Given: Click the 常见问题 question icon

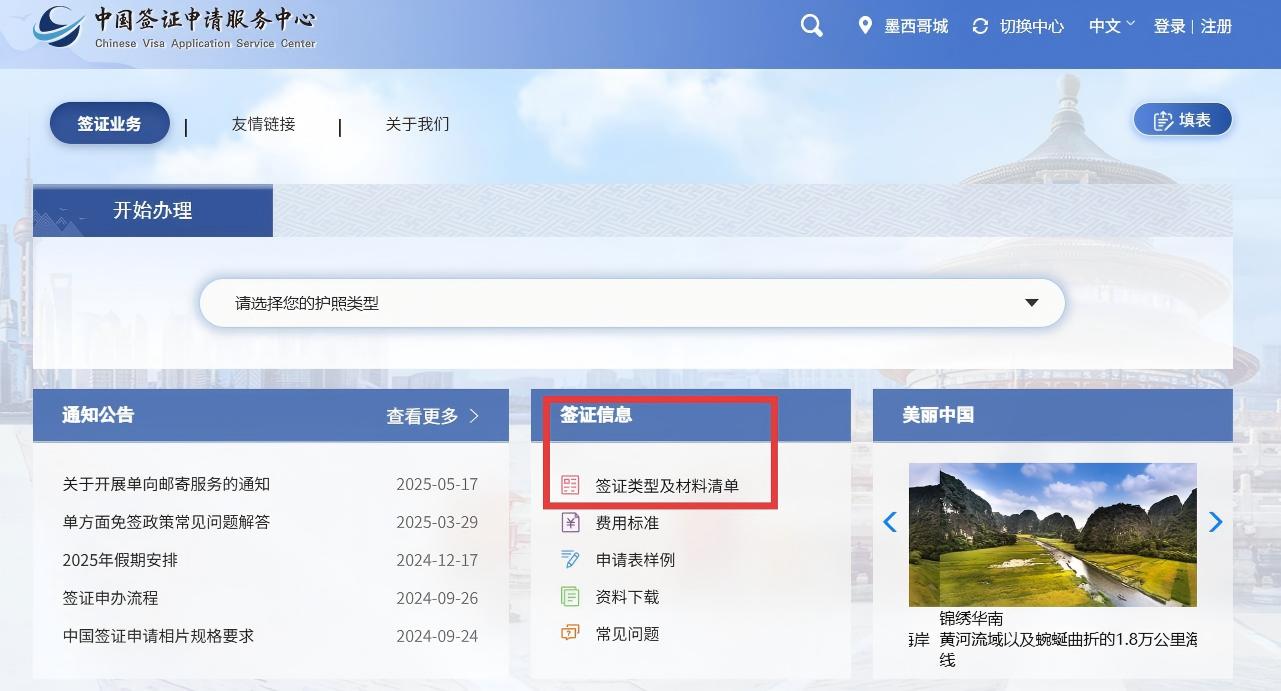Looking at the screenshot, I should click(x=570, y=633).
